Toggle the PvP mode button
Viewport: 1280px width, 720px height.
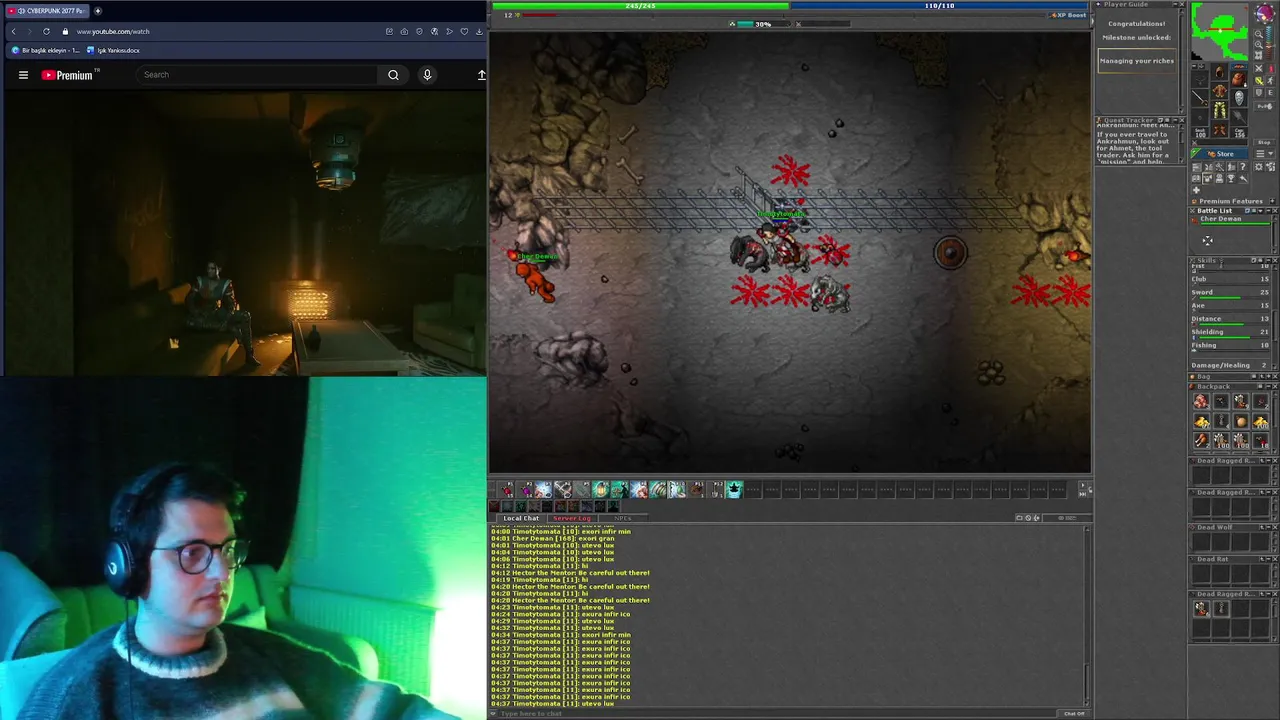(x=1264, y=106)
